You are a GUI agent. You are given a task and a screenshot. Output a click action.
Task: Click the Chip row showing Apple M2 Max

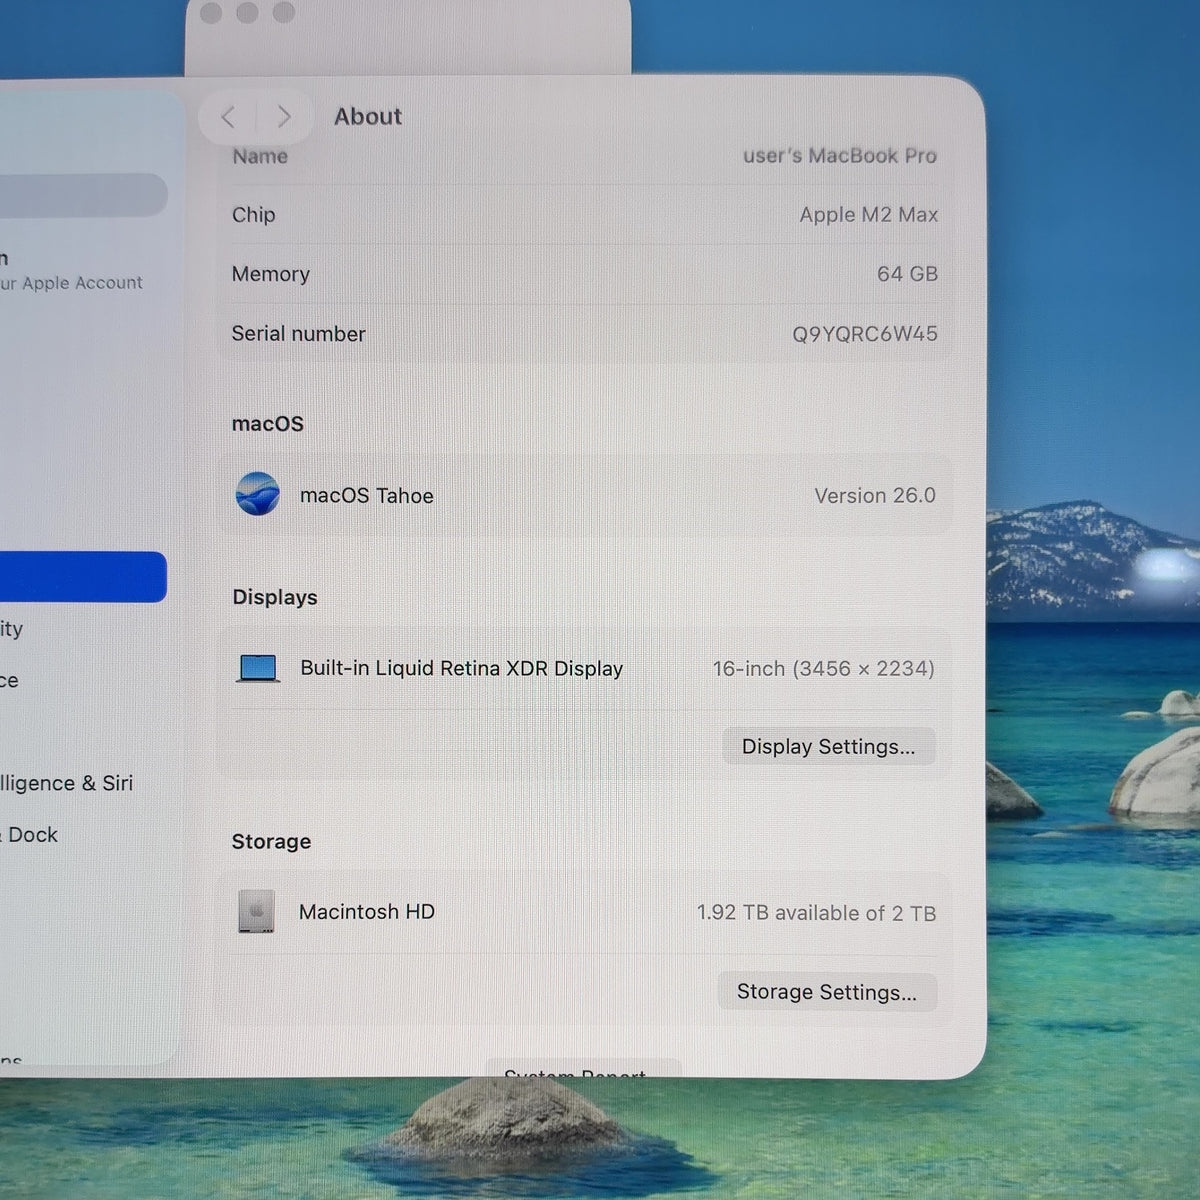[584, 215]
